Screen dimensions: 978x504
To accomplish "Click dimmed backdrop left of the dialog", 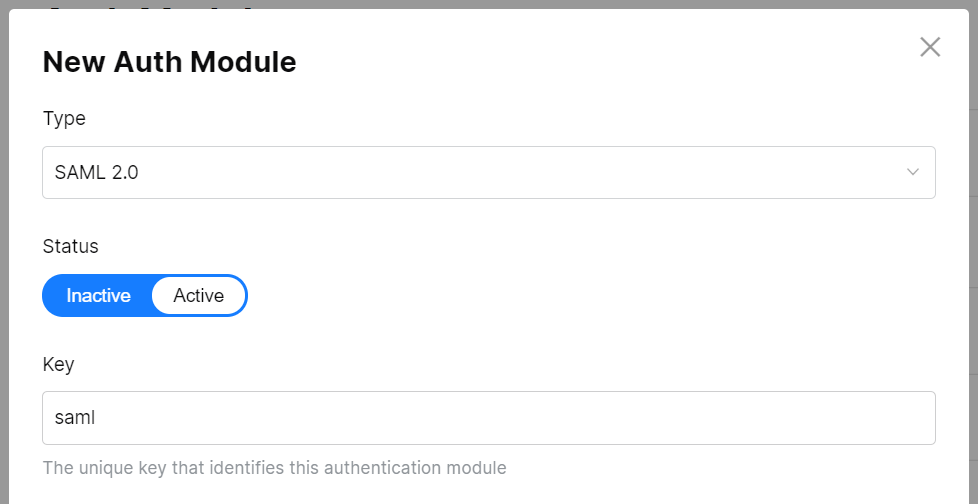I will [4, 250].
